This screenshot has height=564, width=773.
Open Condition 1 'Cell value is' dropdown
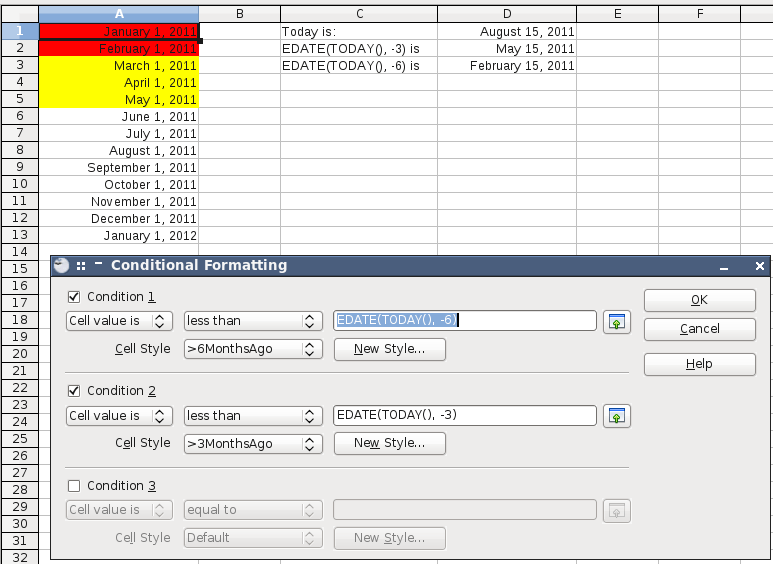119,321
